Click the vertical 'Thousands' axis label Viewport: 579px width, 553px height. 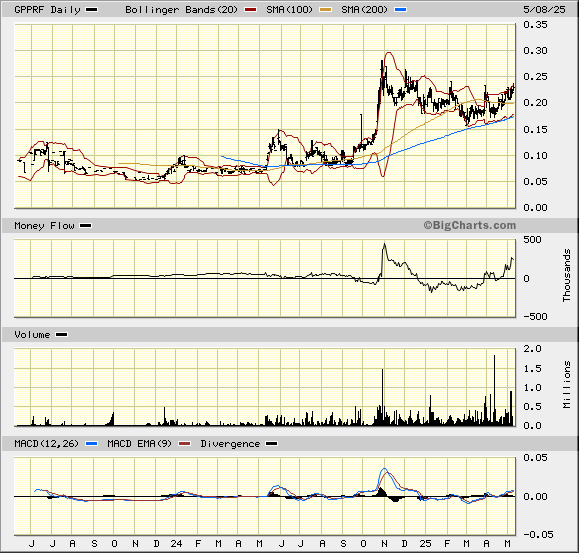567,275
